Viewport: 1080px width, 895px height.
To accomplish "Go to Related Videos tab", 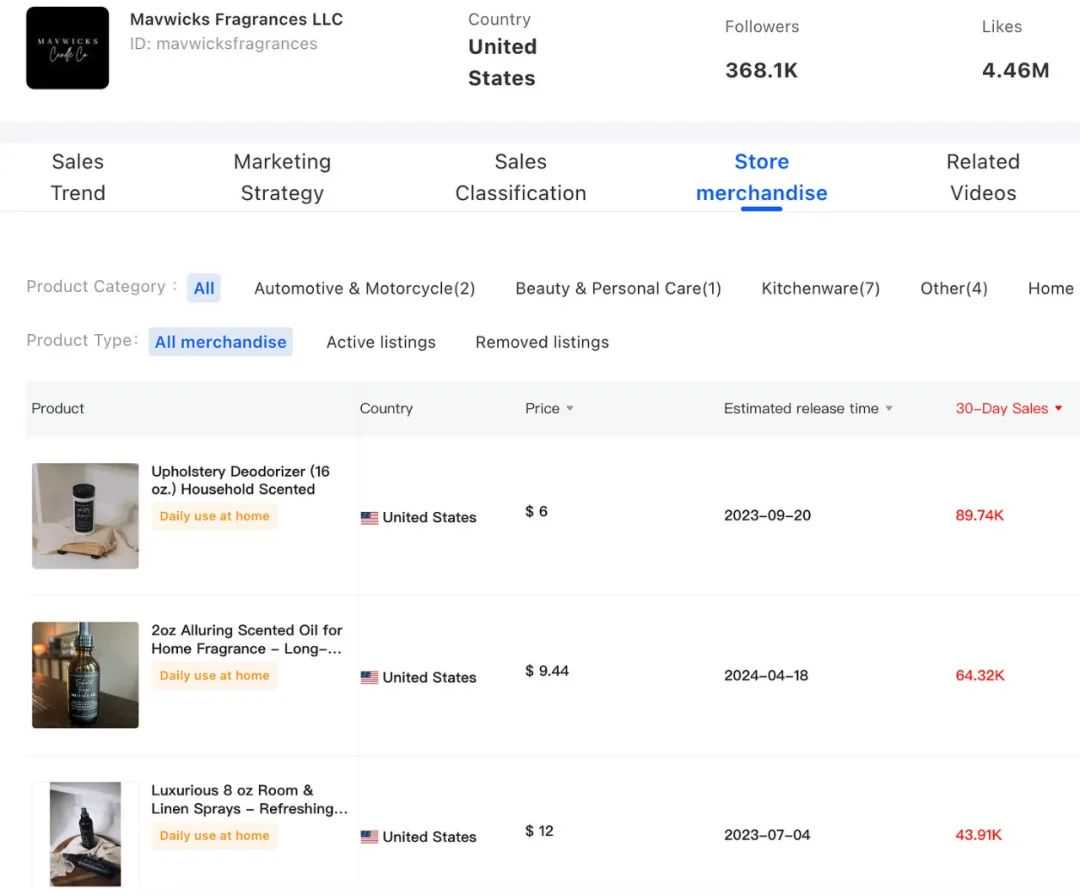I will (x=983, y=177).
